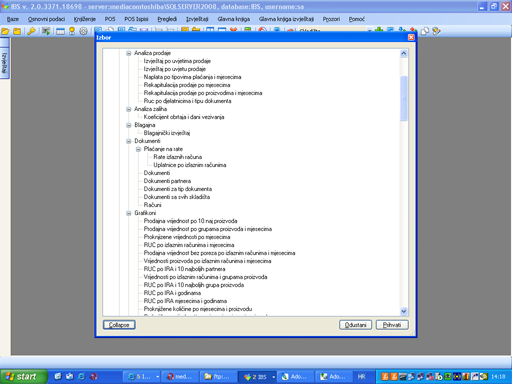
Task: Collapse the Dokumenti tree node
Action: pyautogui.click(x=129, y=141)
